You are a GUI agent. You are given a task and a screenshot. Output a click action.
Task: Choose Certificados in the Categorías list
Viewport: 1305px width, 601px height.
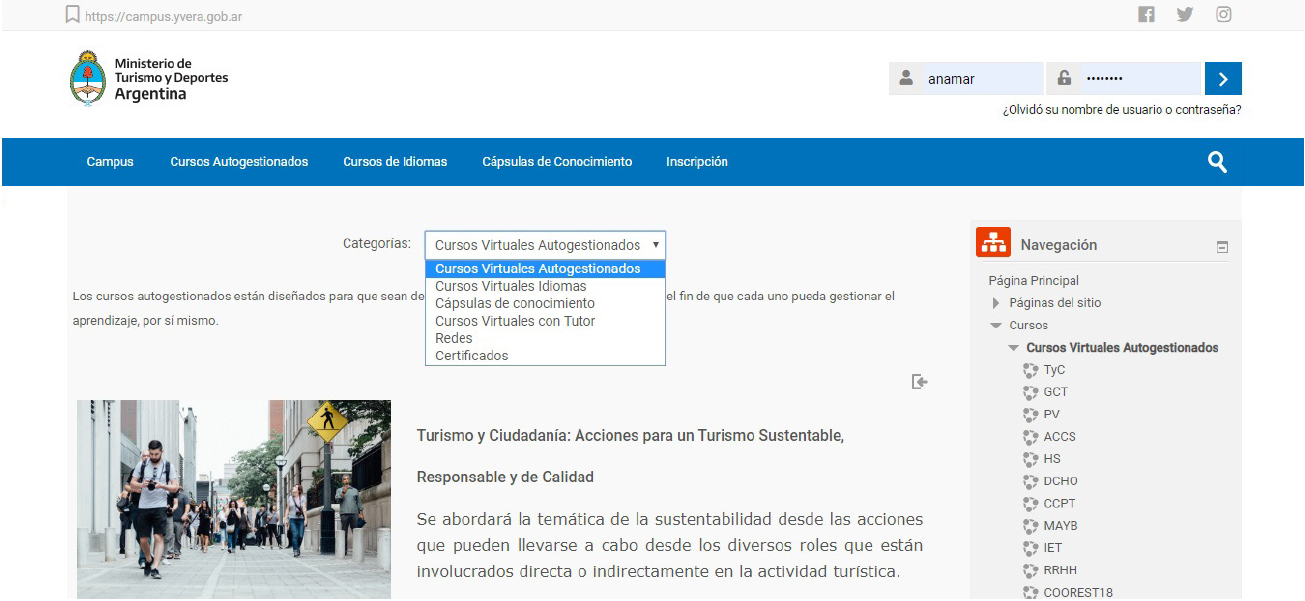471,355
